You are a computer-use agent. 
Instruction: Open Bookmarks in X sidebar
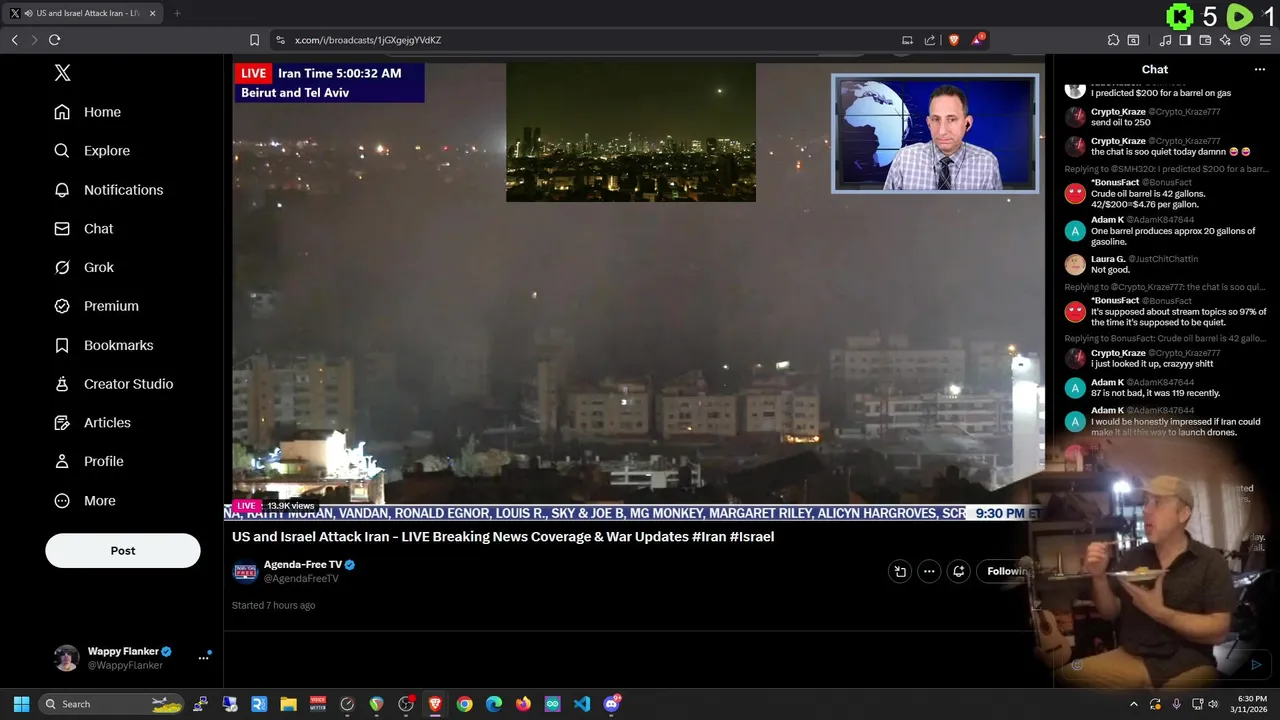tap(104, 345)
